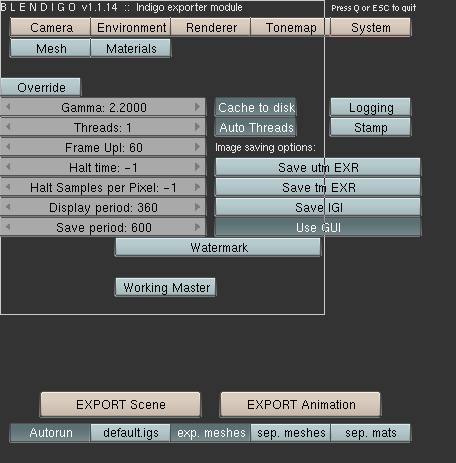The width and height of the screenshot is (456, 463).
Task: Switch to the Environment tab
Action: 131,27
